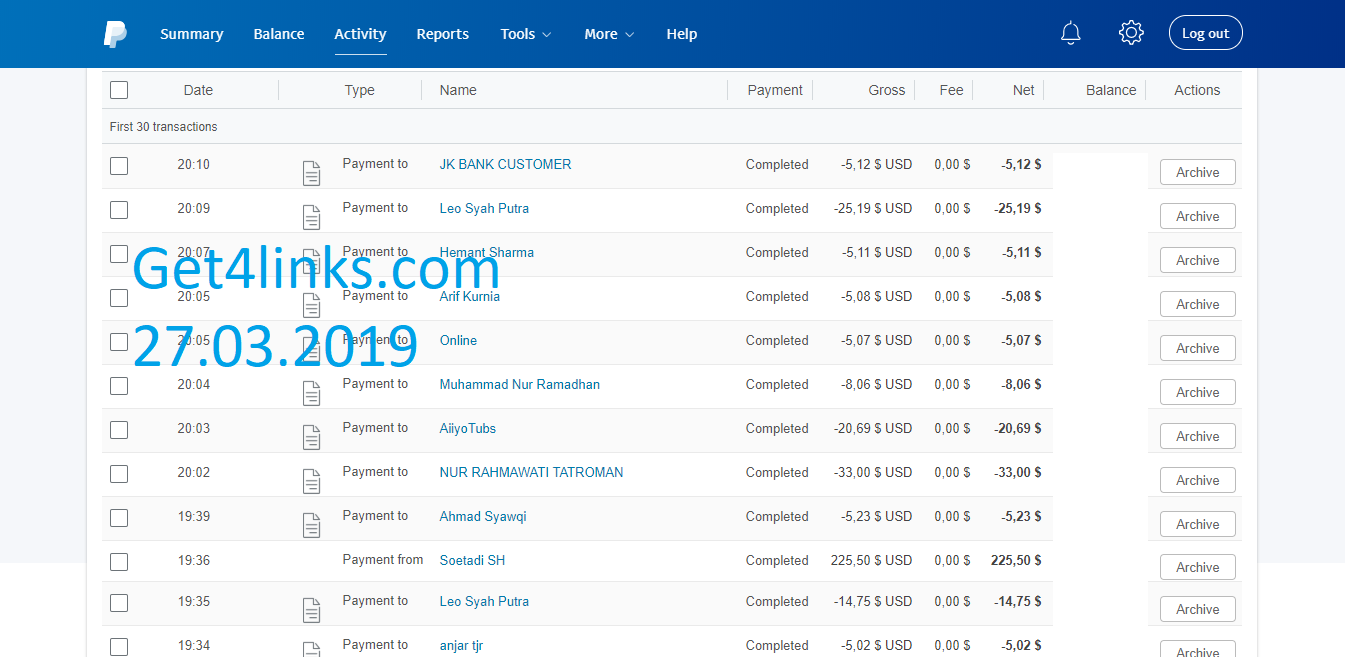Tick checkbox for Online payment row
Screen dimensions: 1345x657
[119, 342]
